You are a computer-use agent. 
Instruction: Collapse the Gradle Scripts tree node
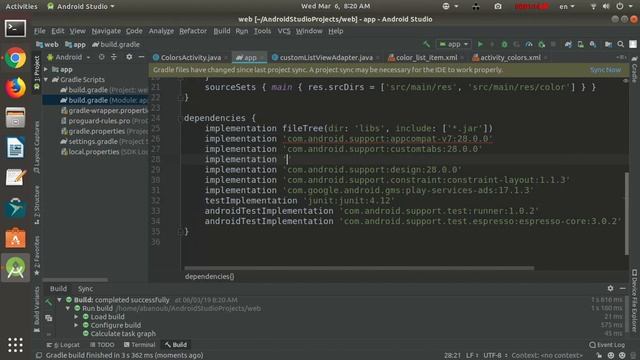[x=46, y=80]
